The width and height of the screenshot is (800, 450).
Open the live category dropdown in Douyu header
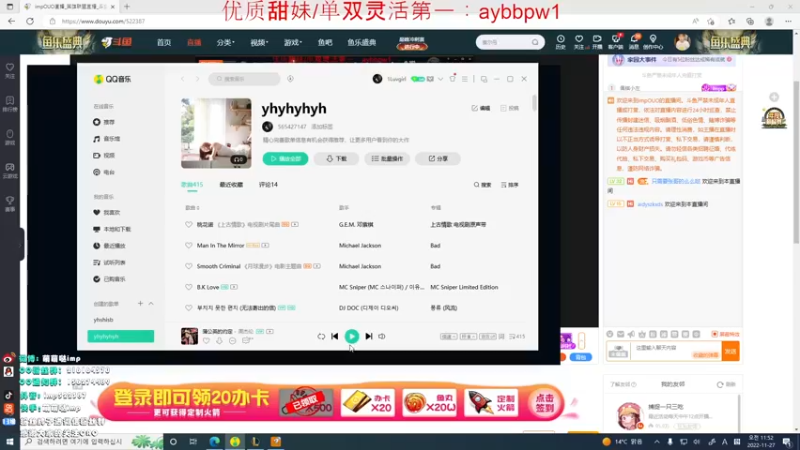(x=225, y=42)
